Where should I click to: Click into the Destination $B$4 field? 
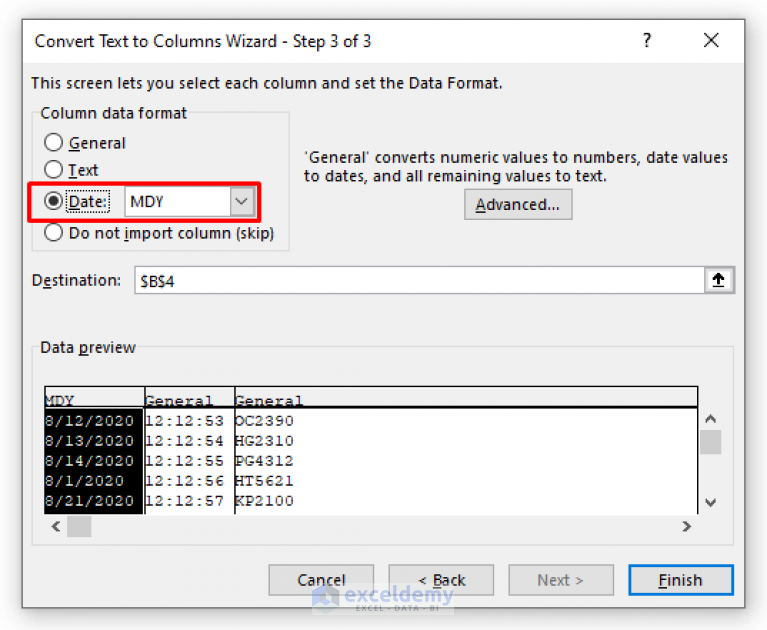pyautogui.click(x=419, y=280)
